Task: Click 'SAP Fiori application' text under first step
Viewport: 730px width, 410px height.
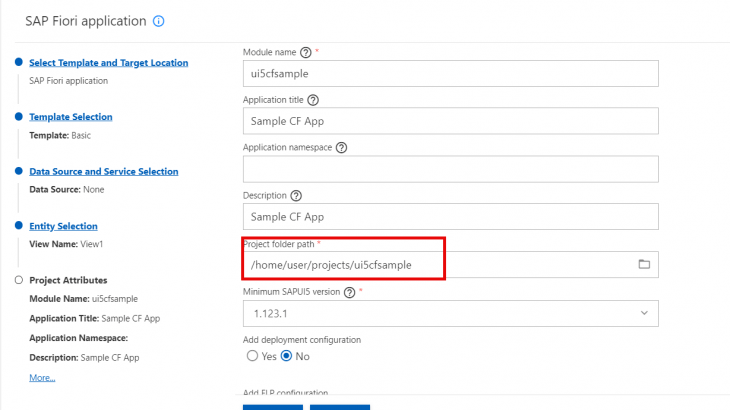Action: tap(68, 81)
